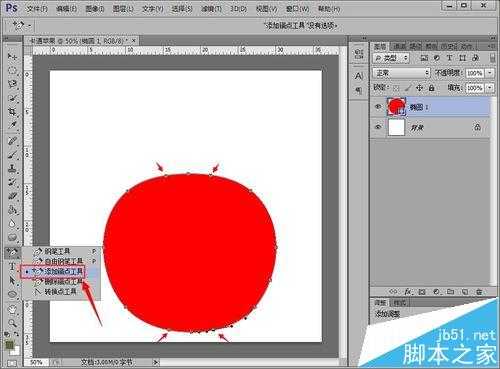500x369 pixels.
Task: Choose 自由钢笔工具 from flyout
Action: coord(61,261)
